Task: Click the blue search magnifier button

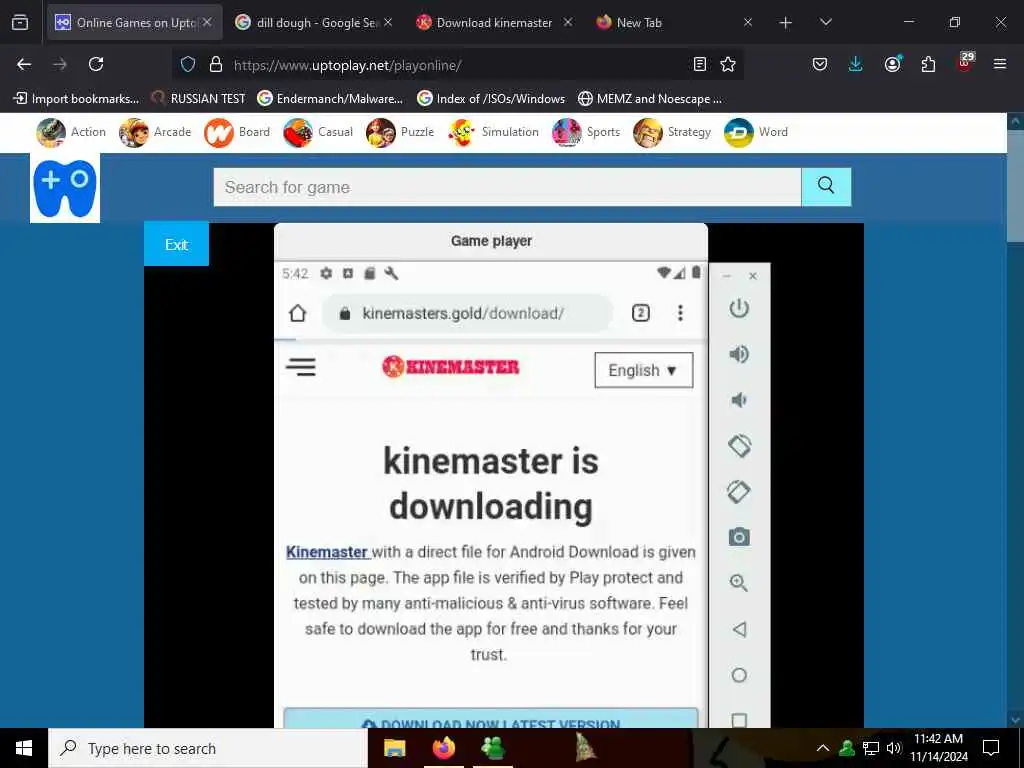Action: pos(825,186)
